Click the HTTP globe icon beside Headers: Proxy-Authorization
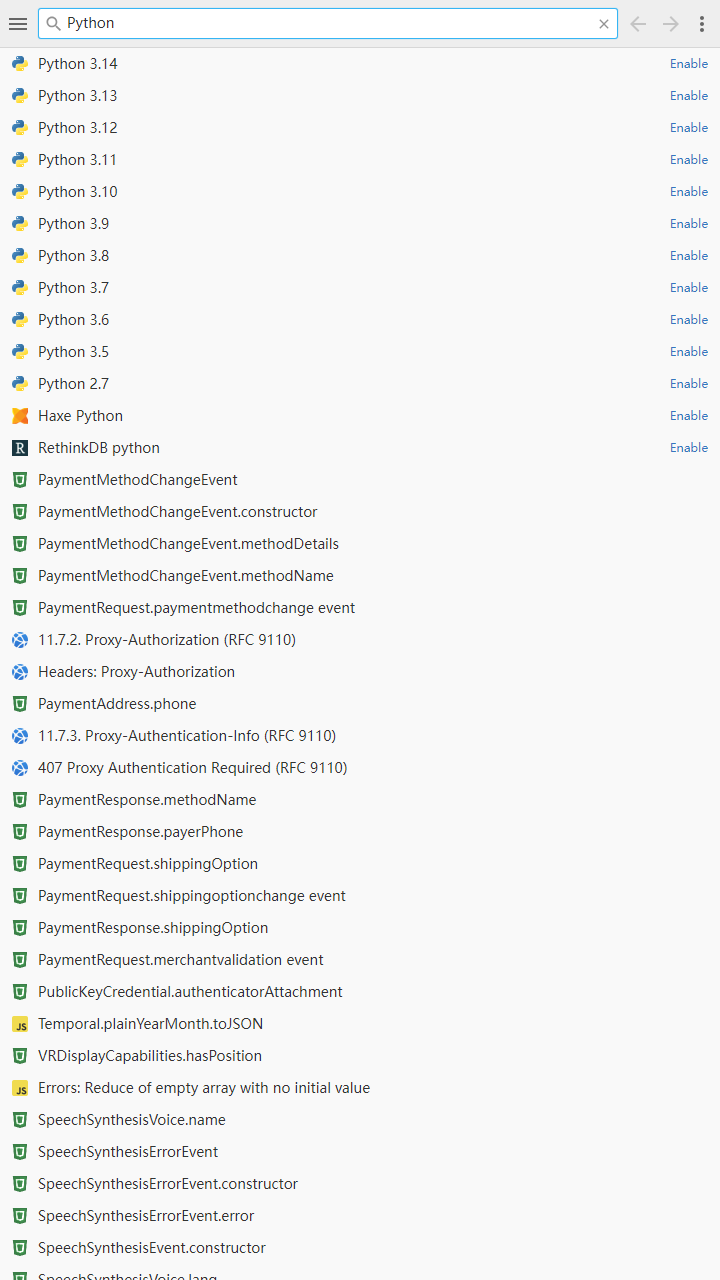Image resolution: width=720 pixels, height=1280 pixels. [20, 672]
